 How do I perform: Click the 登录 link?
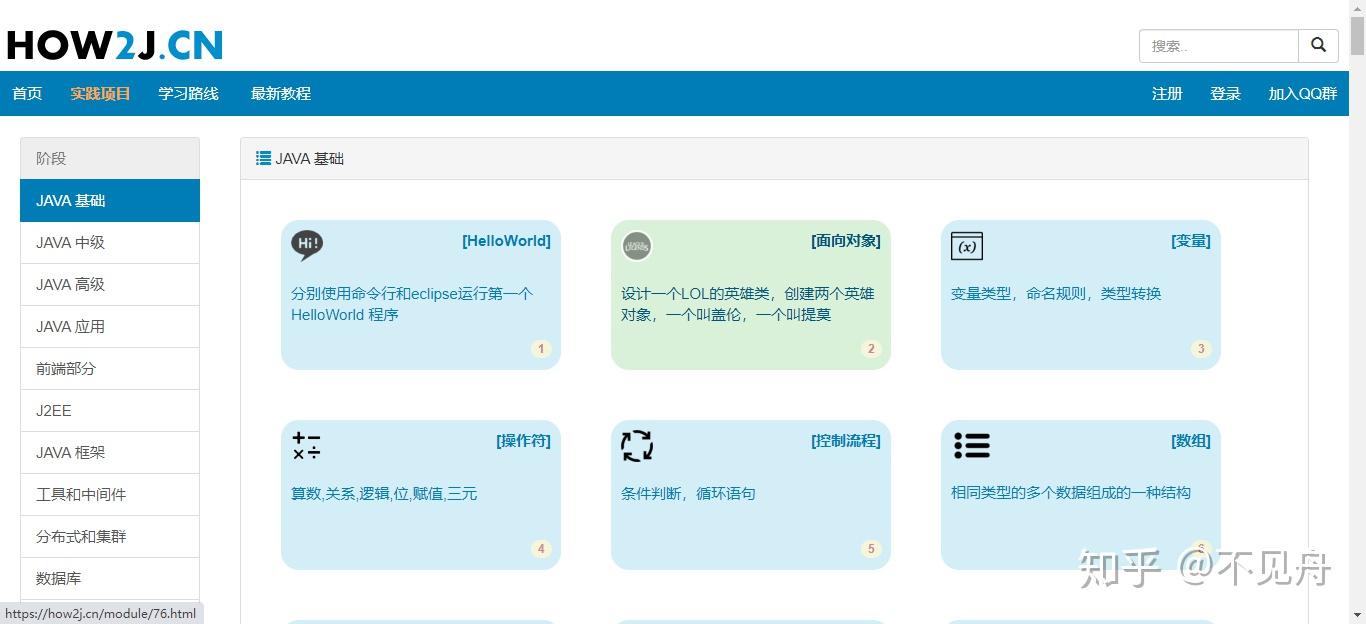tap(1225, 93)
